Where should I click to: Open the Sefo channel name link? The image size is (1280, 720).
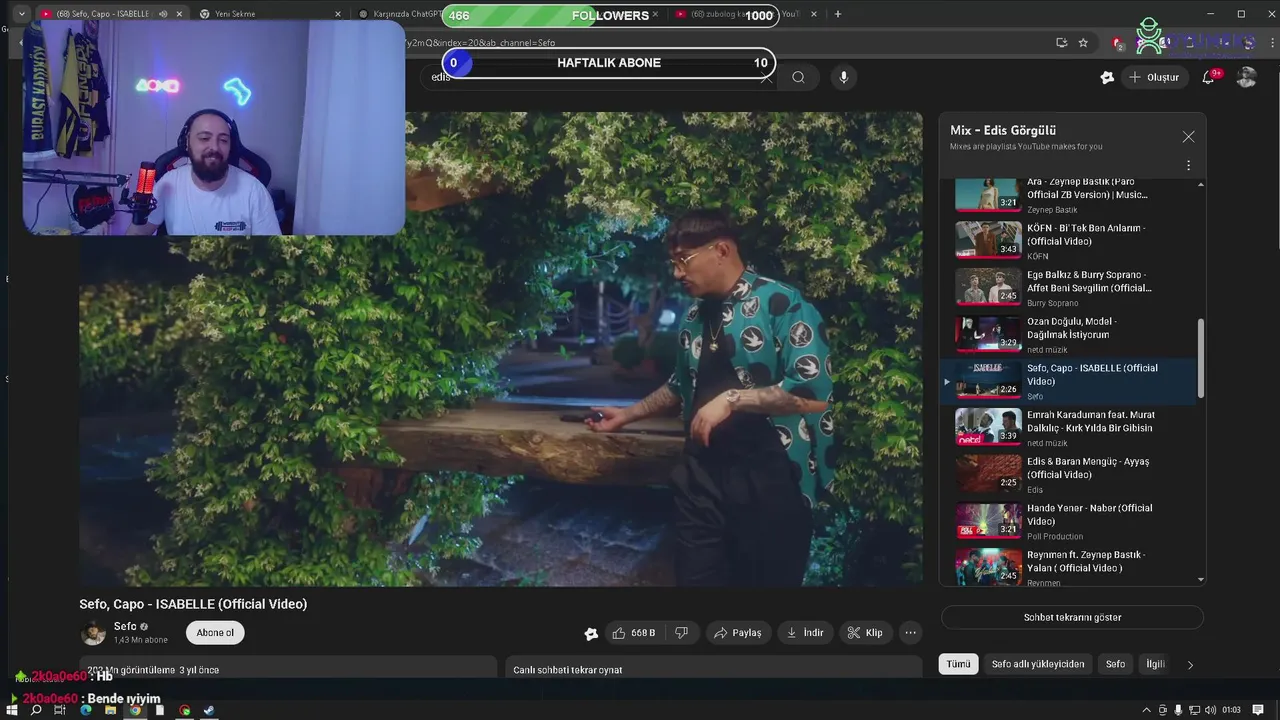[x=125, y=627]
